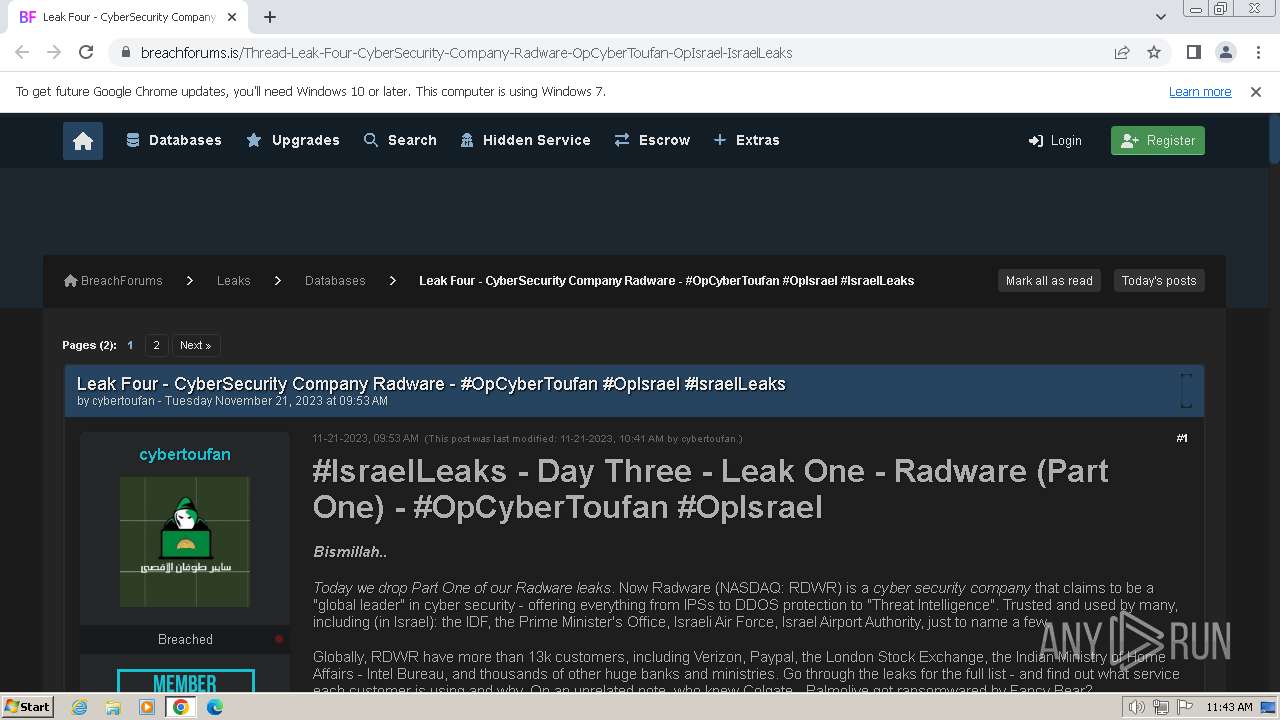Click the Today's posts button

[x=1159, y=281]
